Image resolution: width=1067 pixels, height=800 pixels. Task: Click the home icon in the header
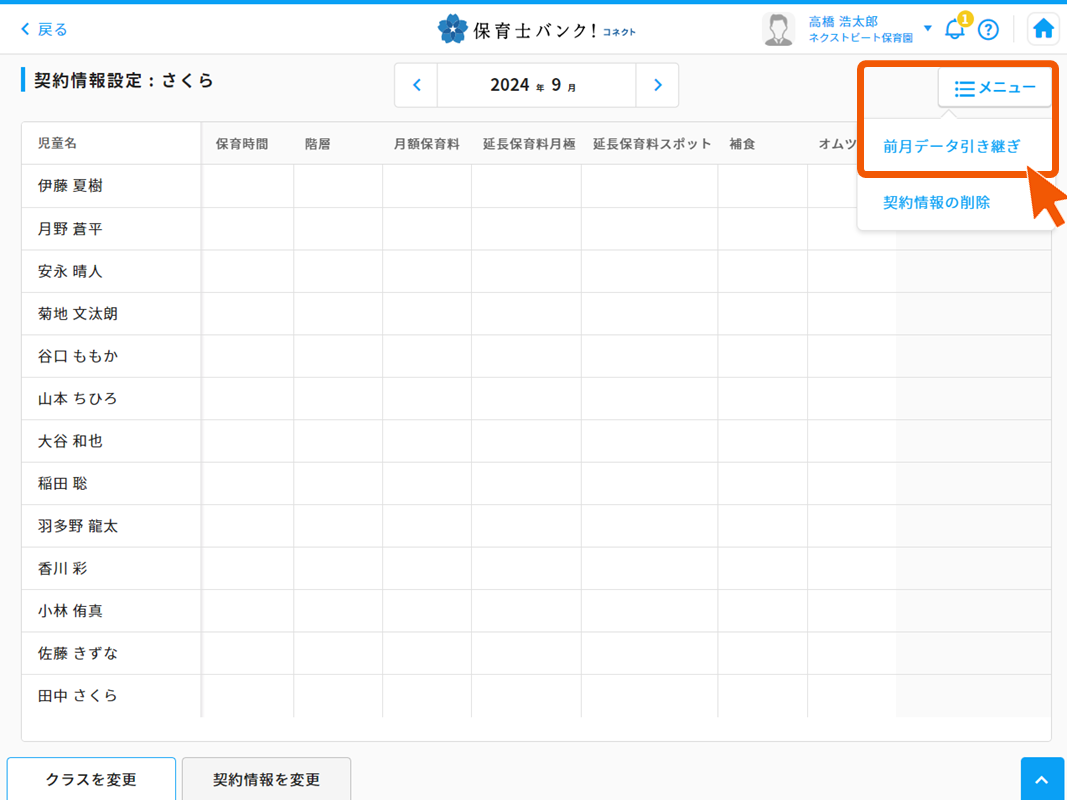(x=1042, y=28)
